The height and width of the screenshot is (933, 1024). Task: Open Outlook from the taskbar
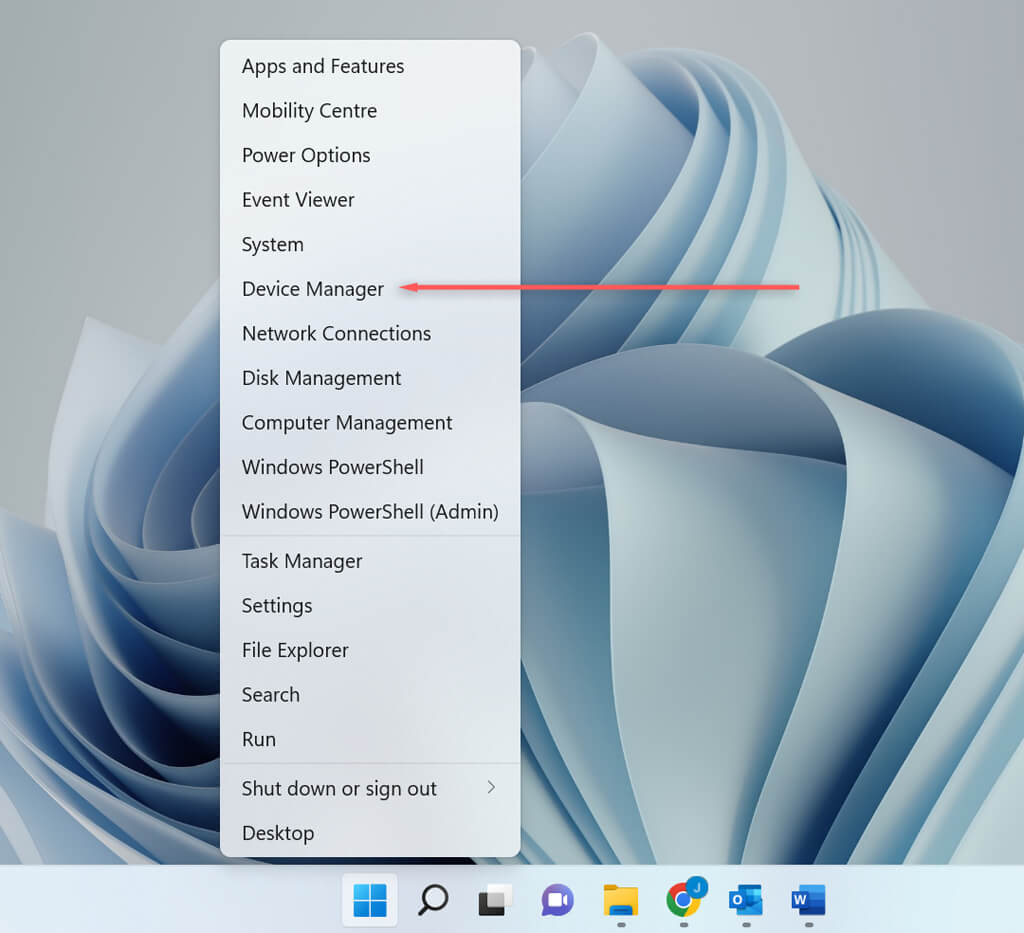pos(746,900)
